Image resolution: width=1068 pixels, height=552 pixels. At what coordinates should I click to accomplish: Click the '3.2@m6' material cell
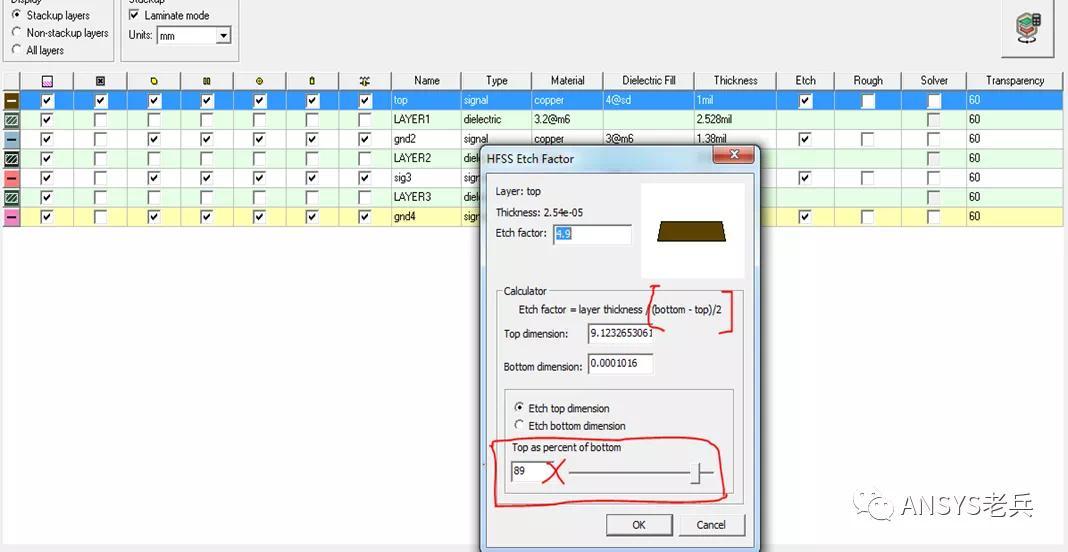tap(567, 120)
